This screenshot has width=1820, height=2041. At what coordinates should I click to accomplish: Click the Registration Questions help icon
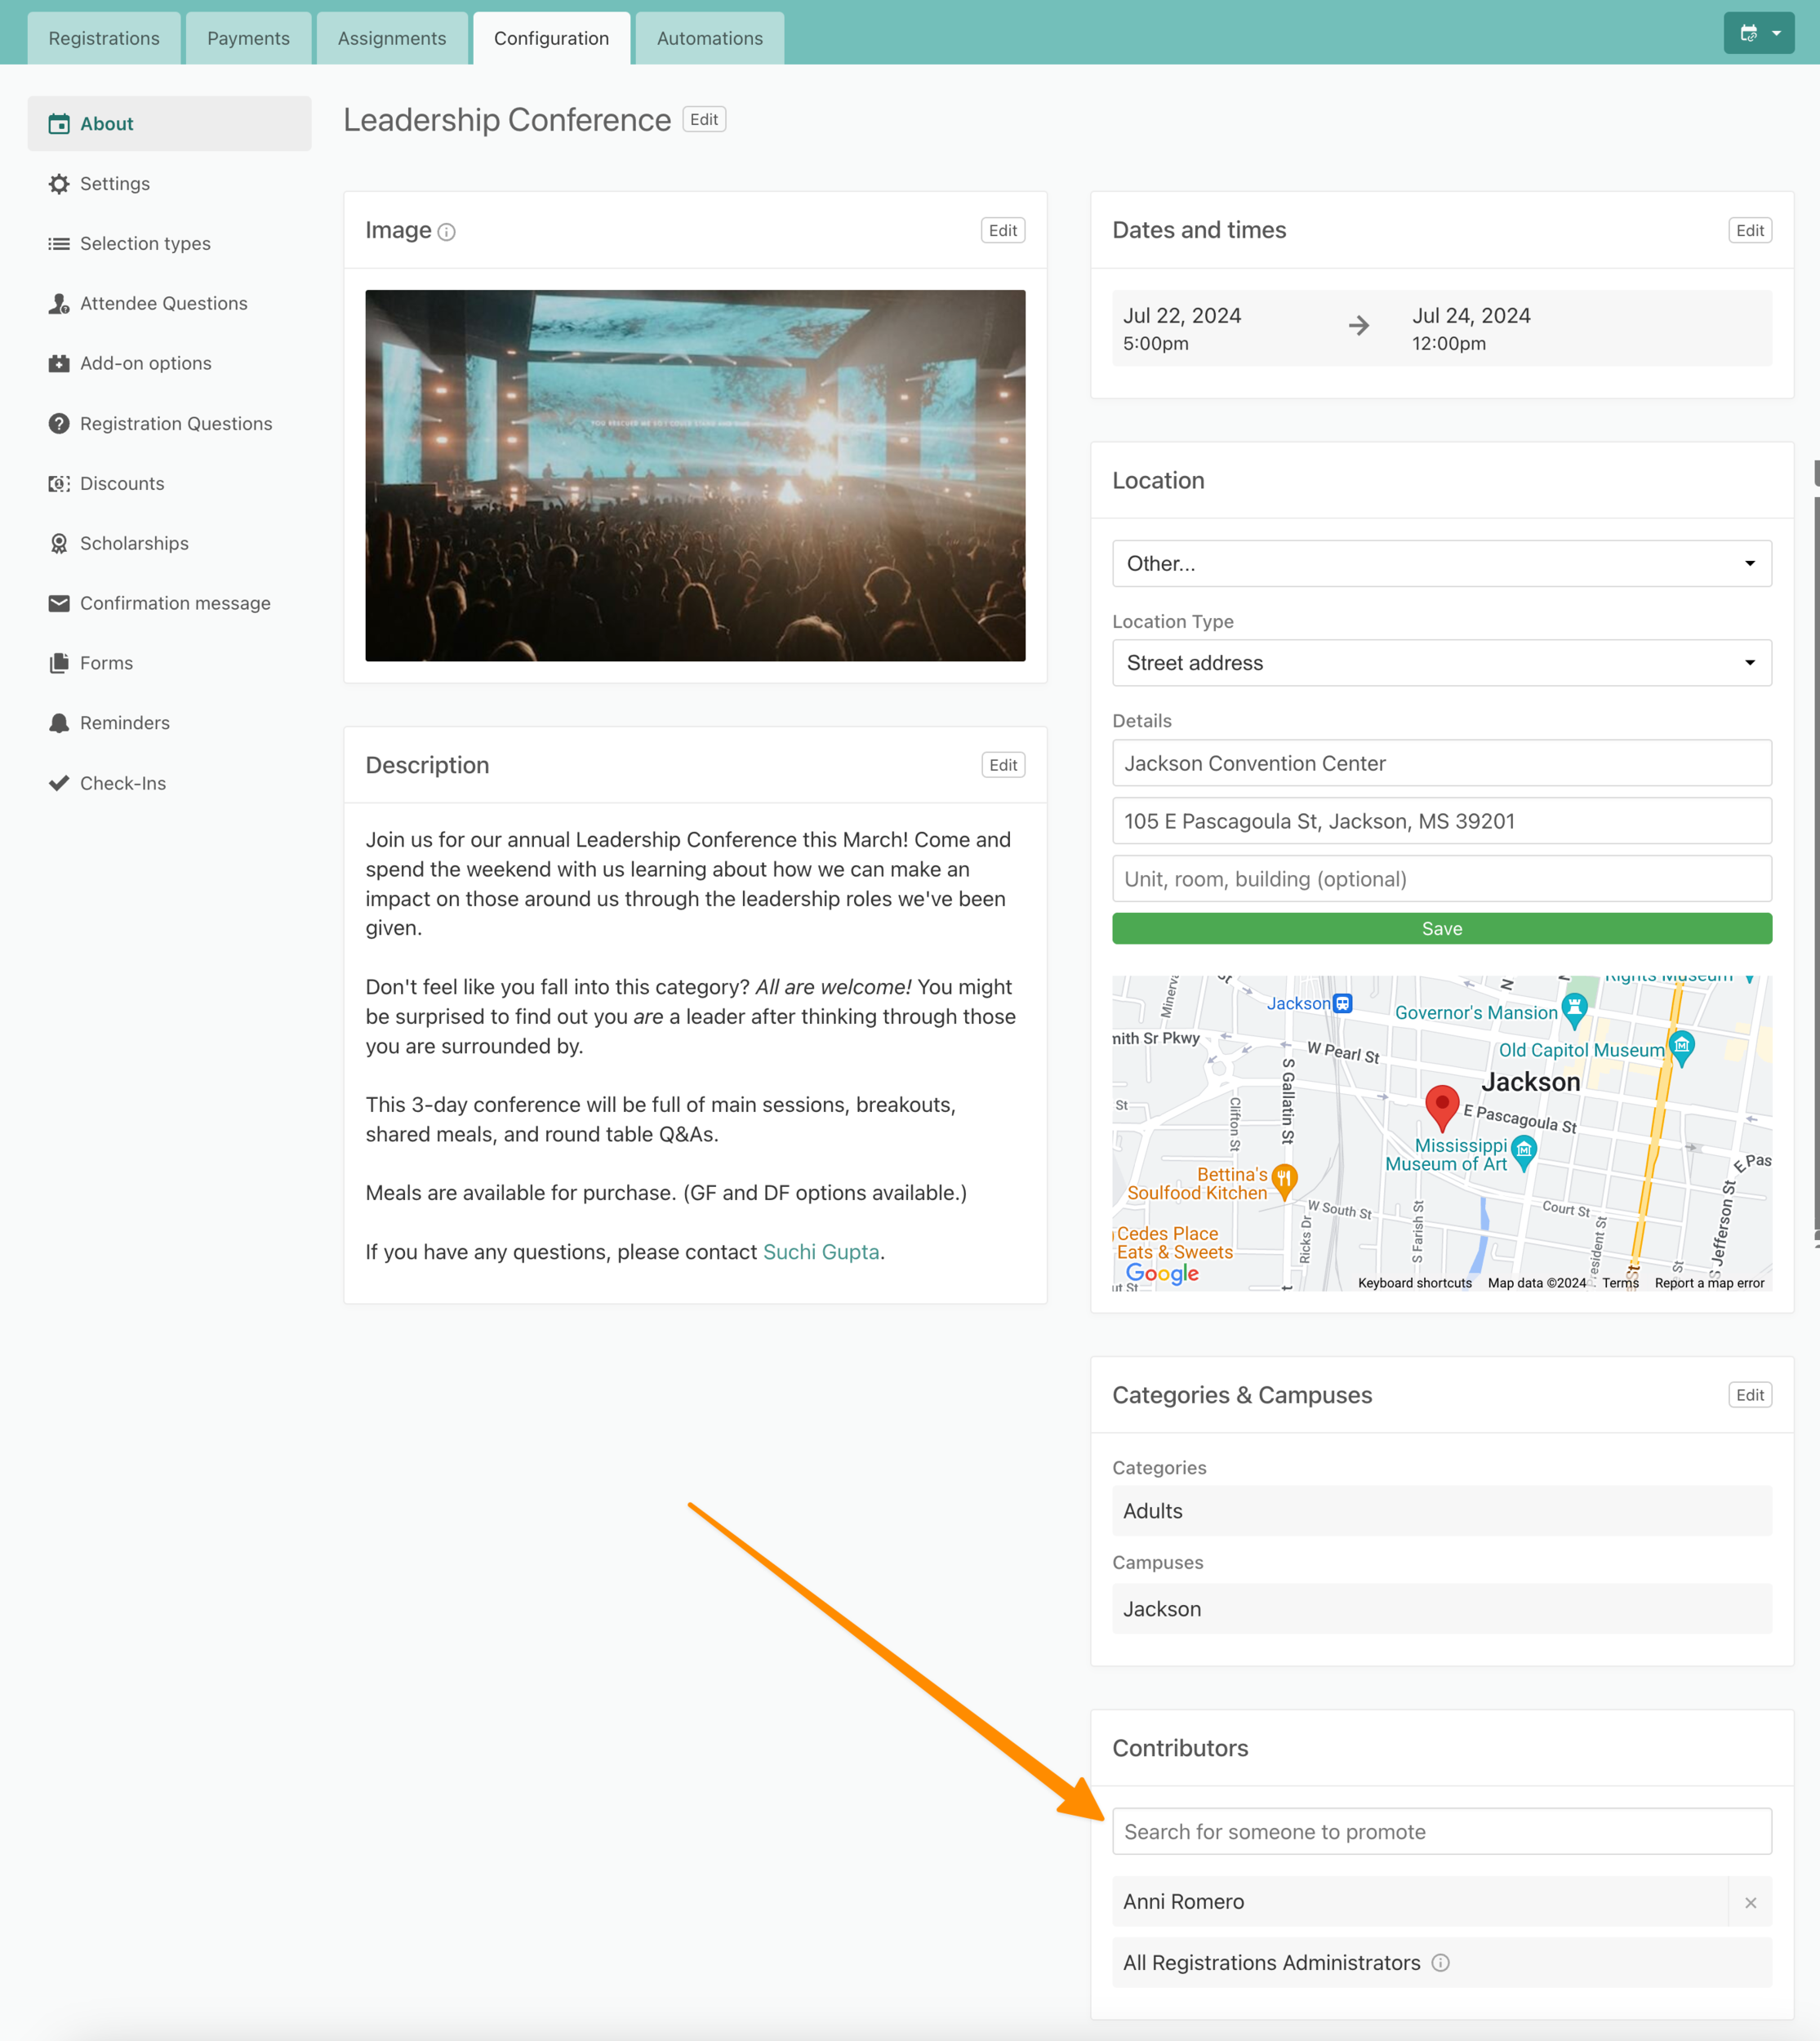(x=59, y=424)
